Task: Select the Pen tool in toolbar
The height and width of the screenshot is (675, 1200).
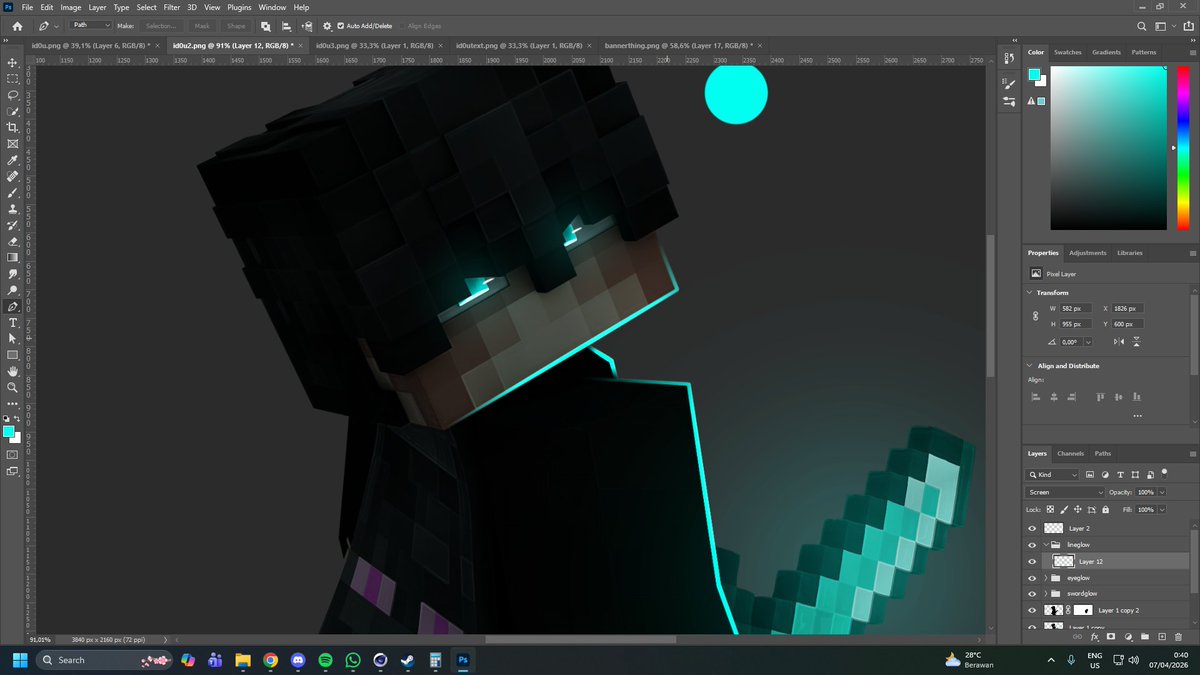Action: tap(13, 306)
